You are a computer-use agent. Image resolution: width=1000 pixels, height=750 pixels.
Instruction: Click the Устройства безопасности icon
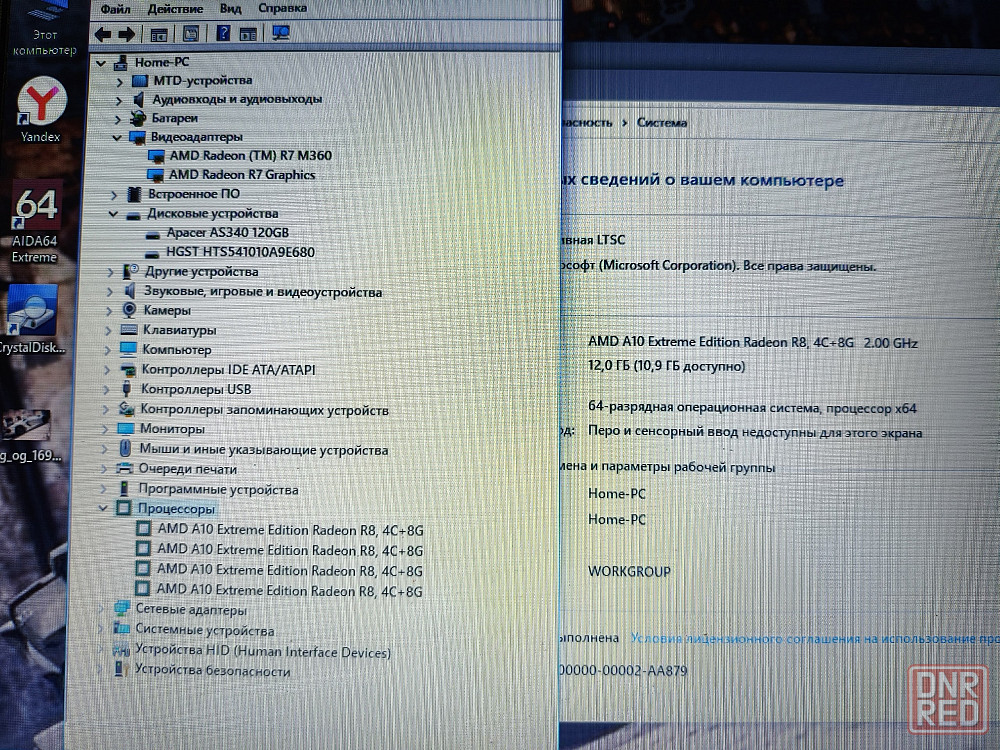pyautogui.click(x=119, y=670)
